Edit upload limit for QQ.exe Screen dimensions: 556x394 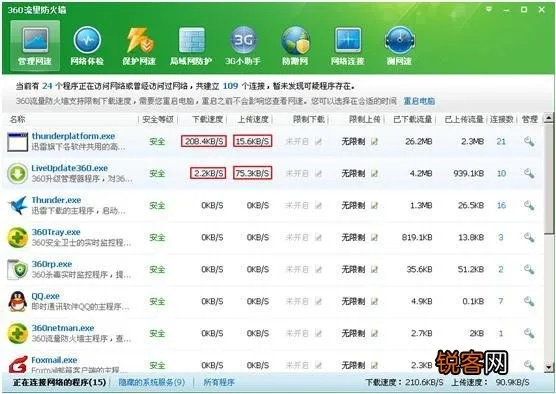pos(374,301)
